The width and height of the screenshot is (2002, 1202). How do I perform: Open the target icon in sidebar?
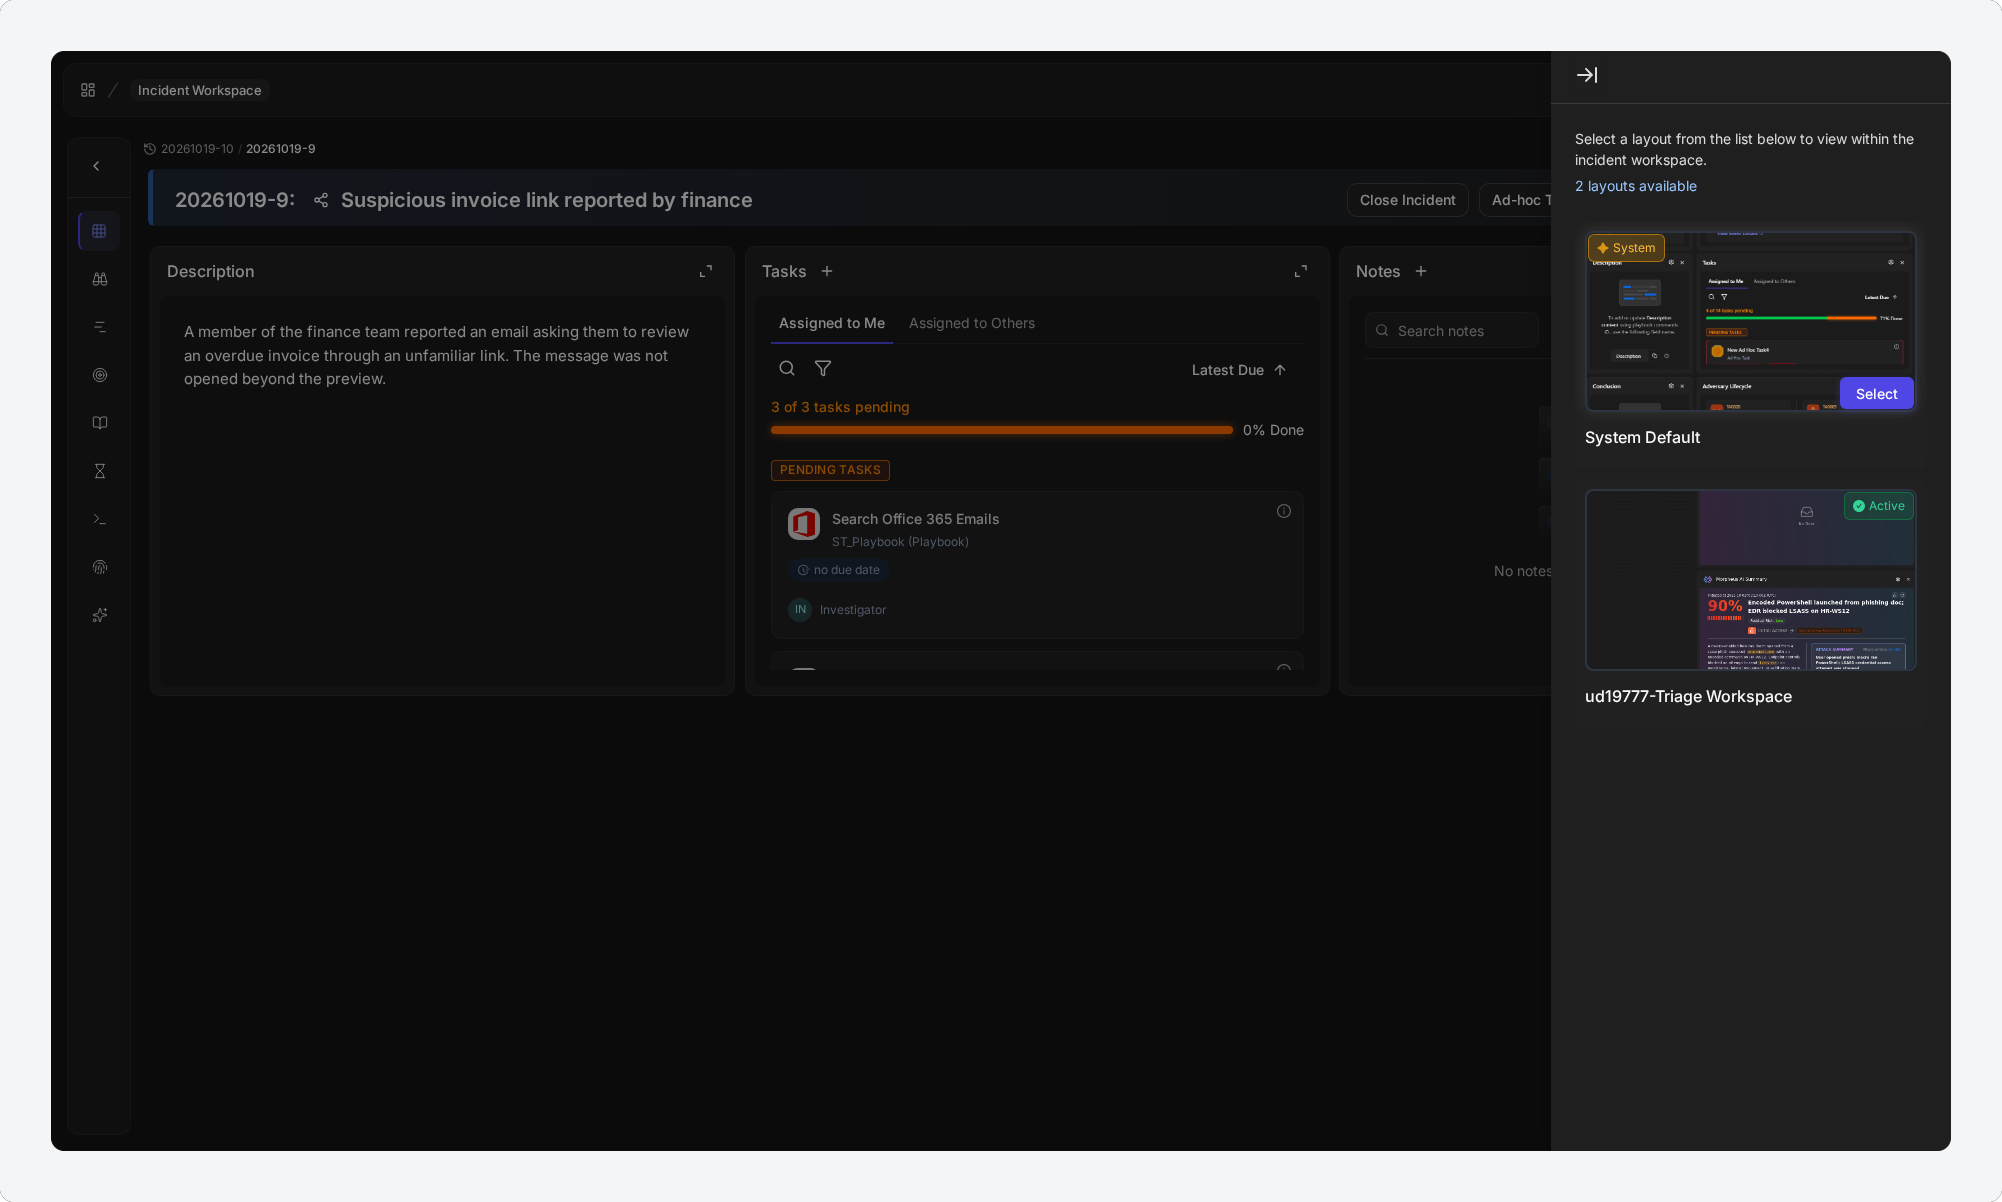pos(100,375)
